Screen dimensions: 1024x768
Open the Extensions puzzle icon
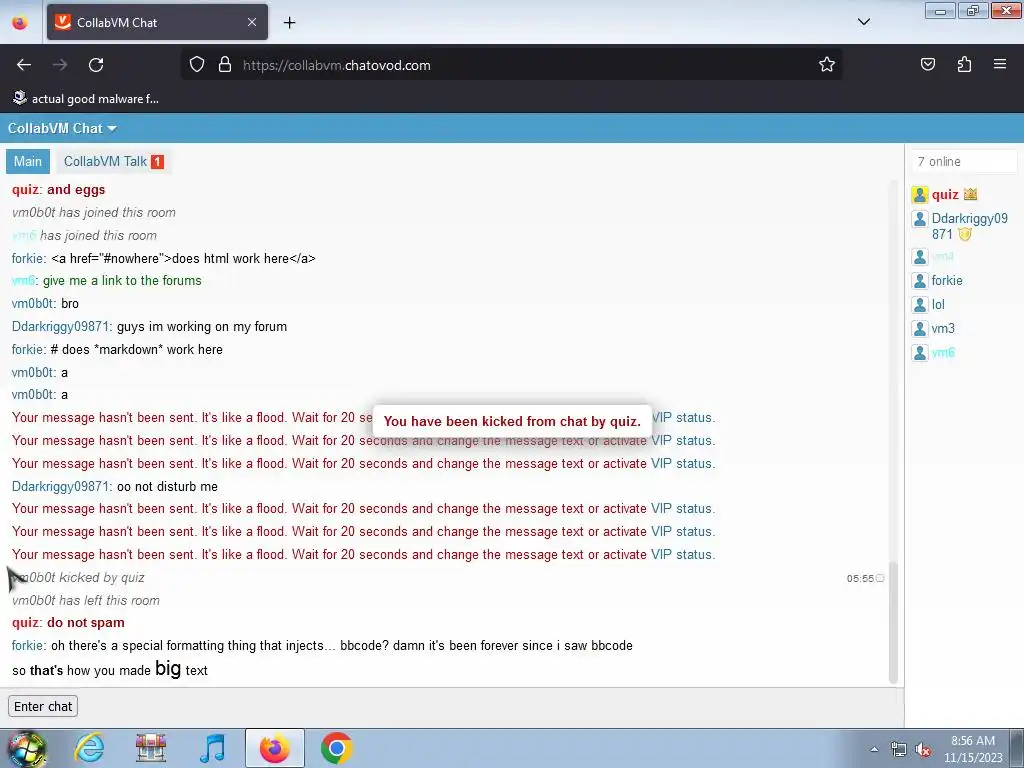964,65
